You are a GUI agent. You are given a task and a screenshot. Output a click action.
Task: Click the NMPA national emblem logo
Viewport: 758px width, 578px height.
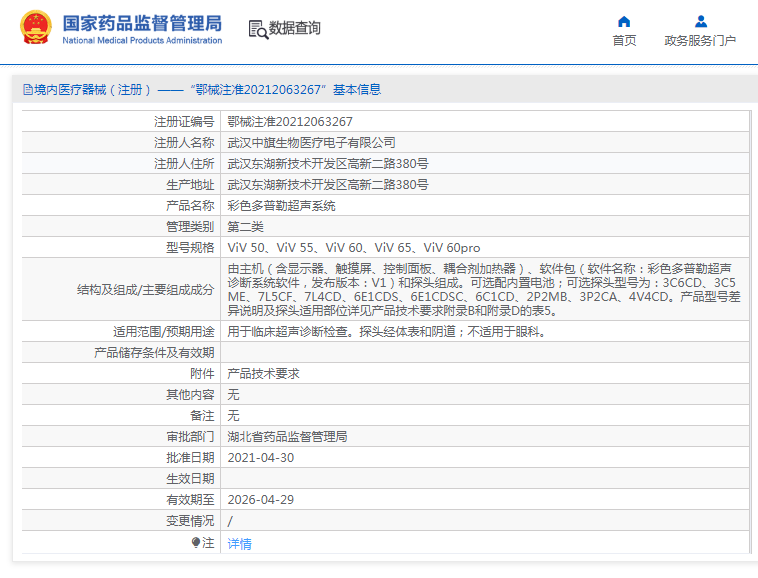click(36, 29)
